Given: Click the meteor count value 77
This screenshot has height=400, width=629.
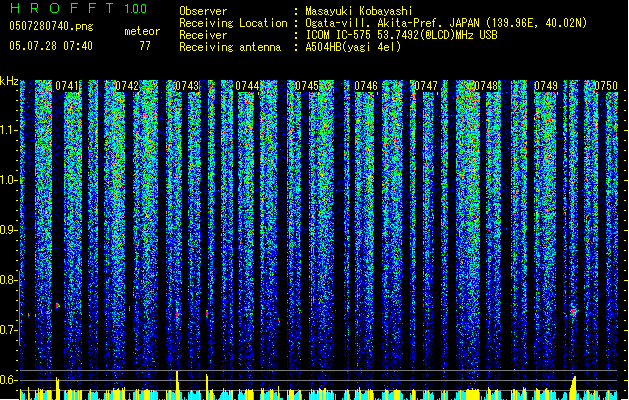Looking at the screenshot, I should tap(145, 46).
